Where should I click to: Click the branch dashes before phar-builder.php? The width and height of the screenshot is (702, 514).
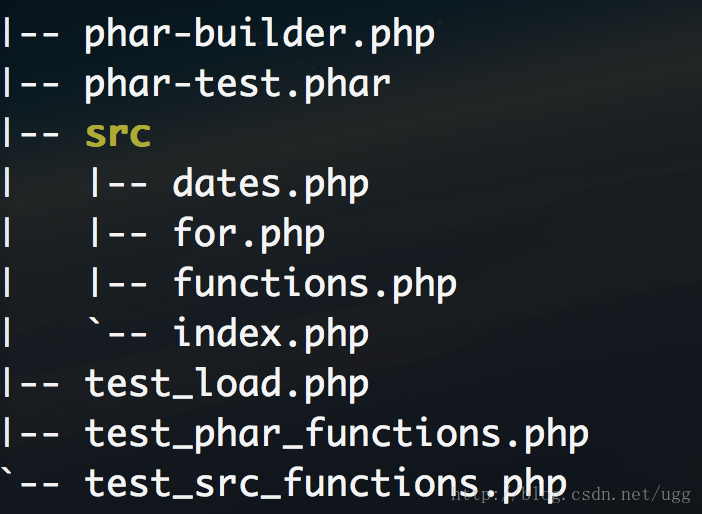tap(31, 34)
